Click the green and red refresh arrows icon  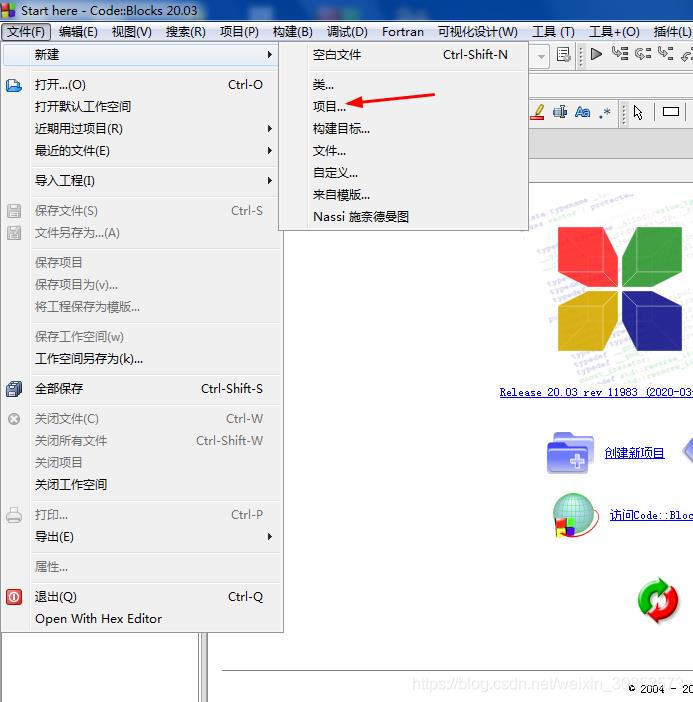[x=658, y=600]
